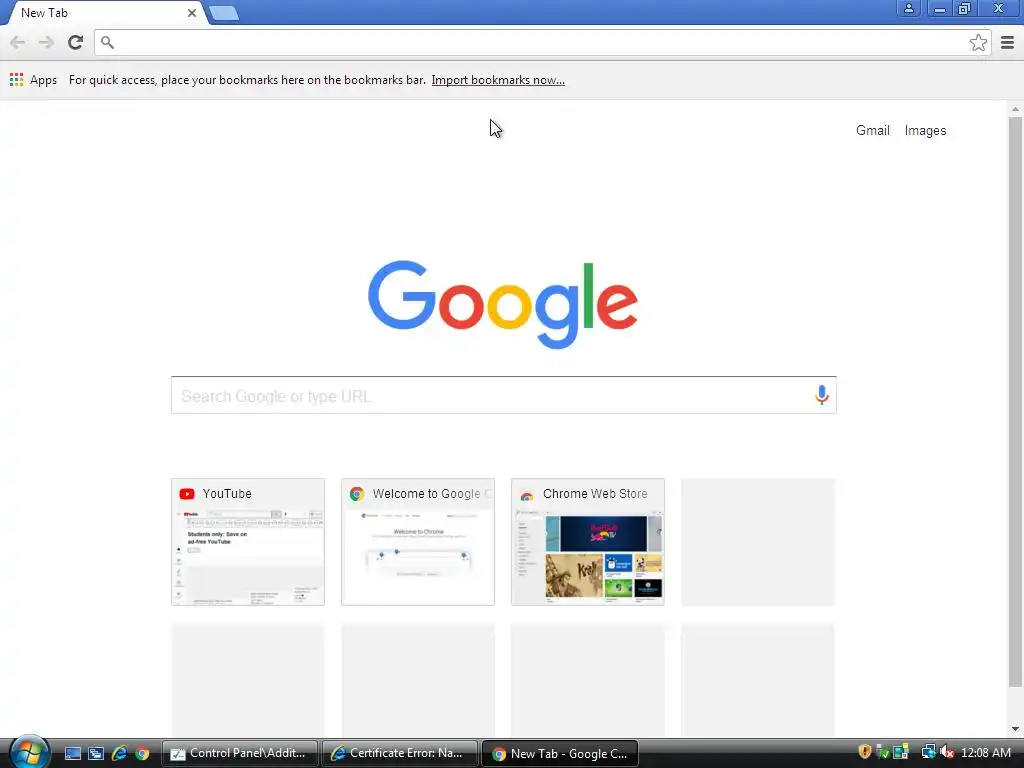Click the network tray icon

point(928,752)
